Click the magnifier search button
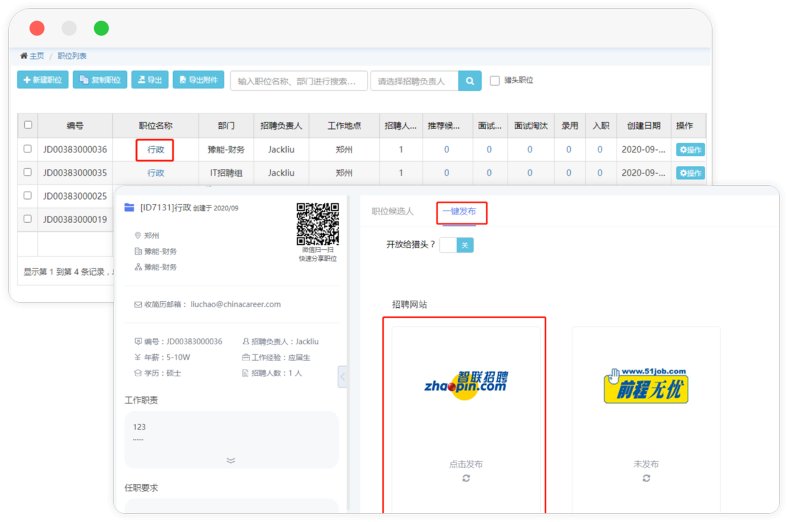788x522 pixels. (470, 81)
